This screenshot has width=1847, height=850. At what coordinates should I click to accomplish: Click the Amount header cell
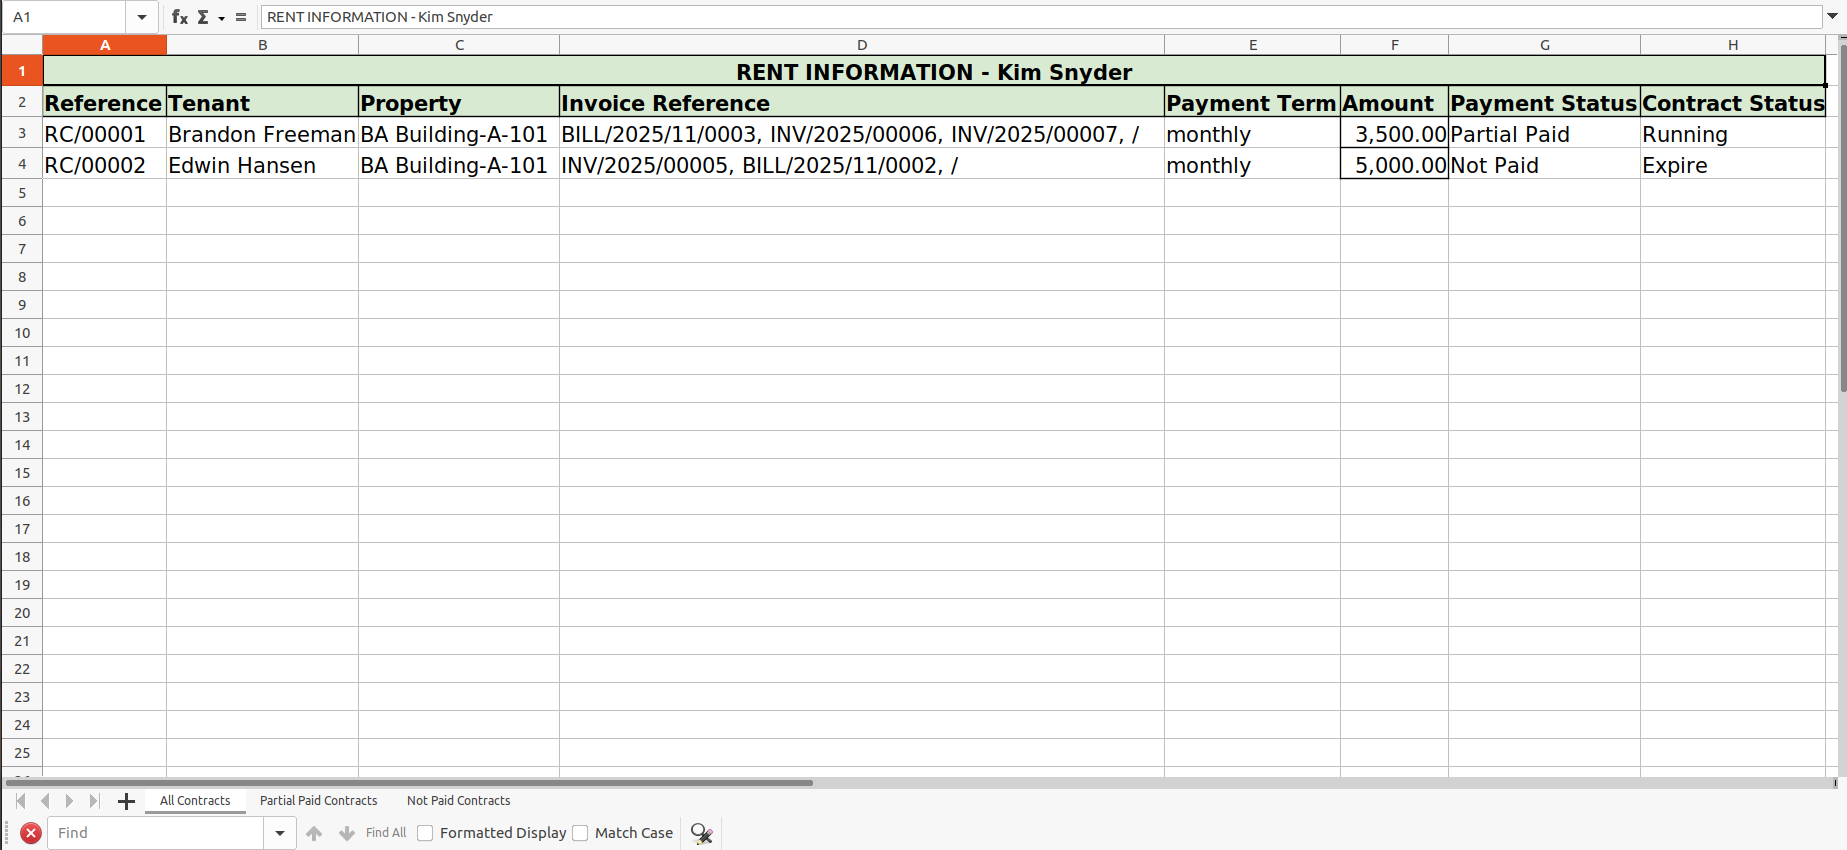click(1394, 102)
